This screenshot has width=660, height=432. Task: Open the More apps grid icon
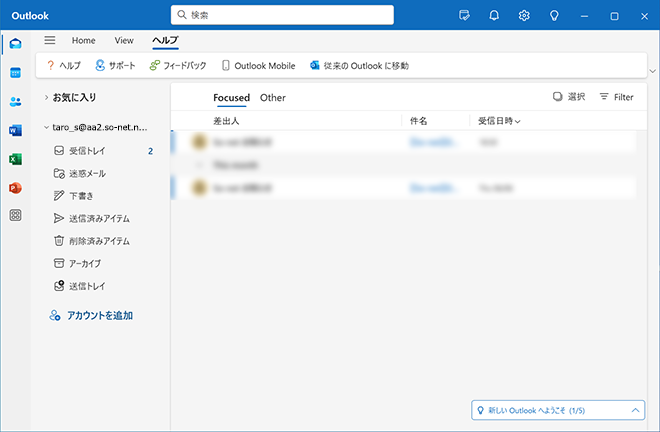(x=15, y=215)
